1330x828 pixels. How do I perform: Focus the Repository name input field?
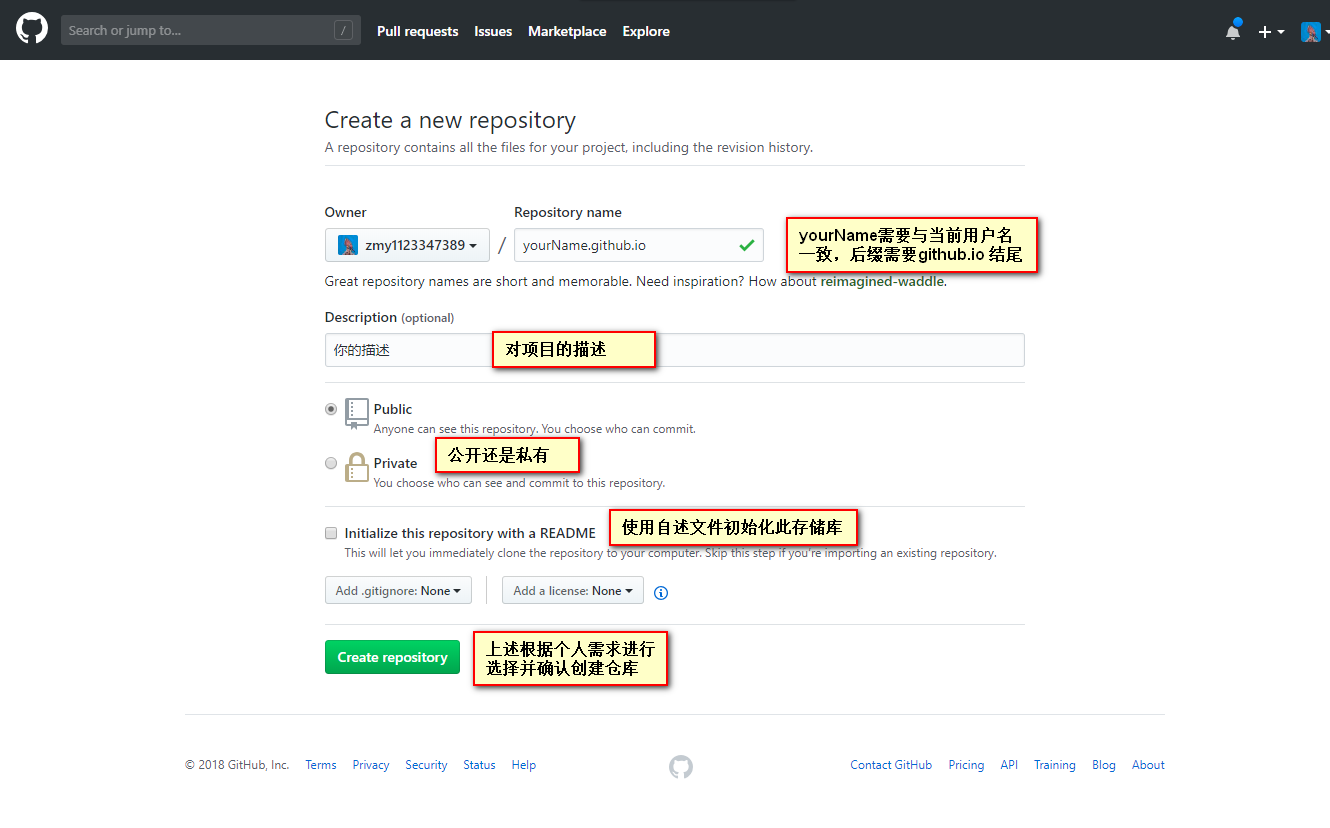coord(625,245)
